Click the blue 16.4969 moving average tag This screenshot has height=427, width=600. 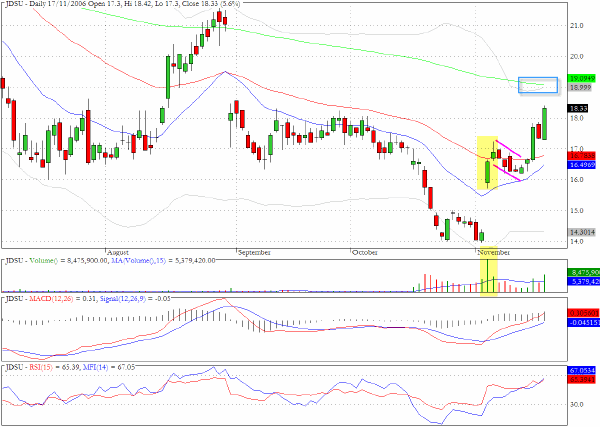(582, 165)
